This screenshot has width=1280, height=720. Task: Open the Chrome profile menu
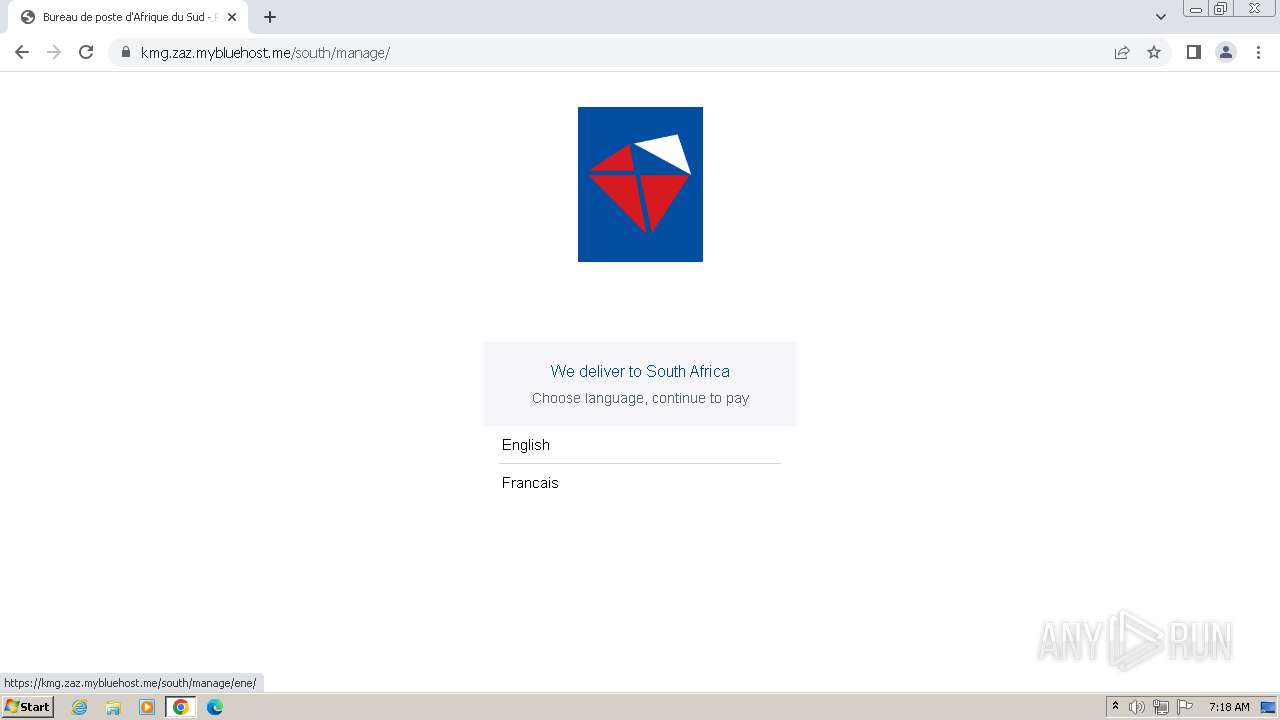point(1226,52)
